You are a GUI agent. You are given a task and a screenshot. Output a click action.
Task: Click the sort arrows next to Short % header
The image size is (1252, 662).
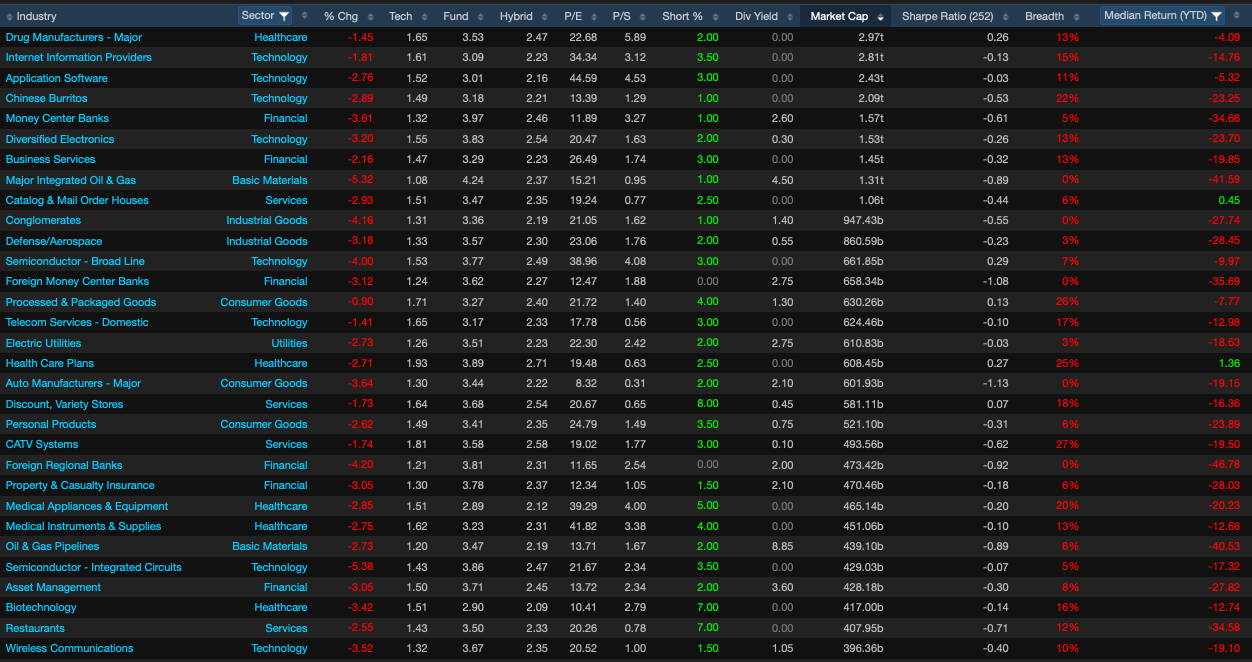click(x=715, y=16)
